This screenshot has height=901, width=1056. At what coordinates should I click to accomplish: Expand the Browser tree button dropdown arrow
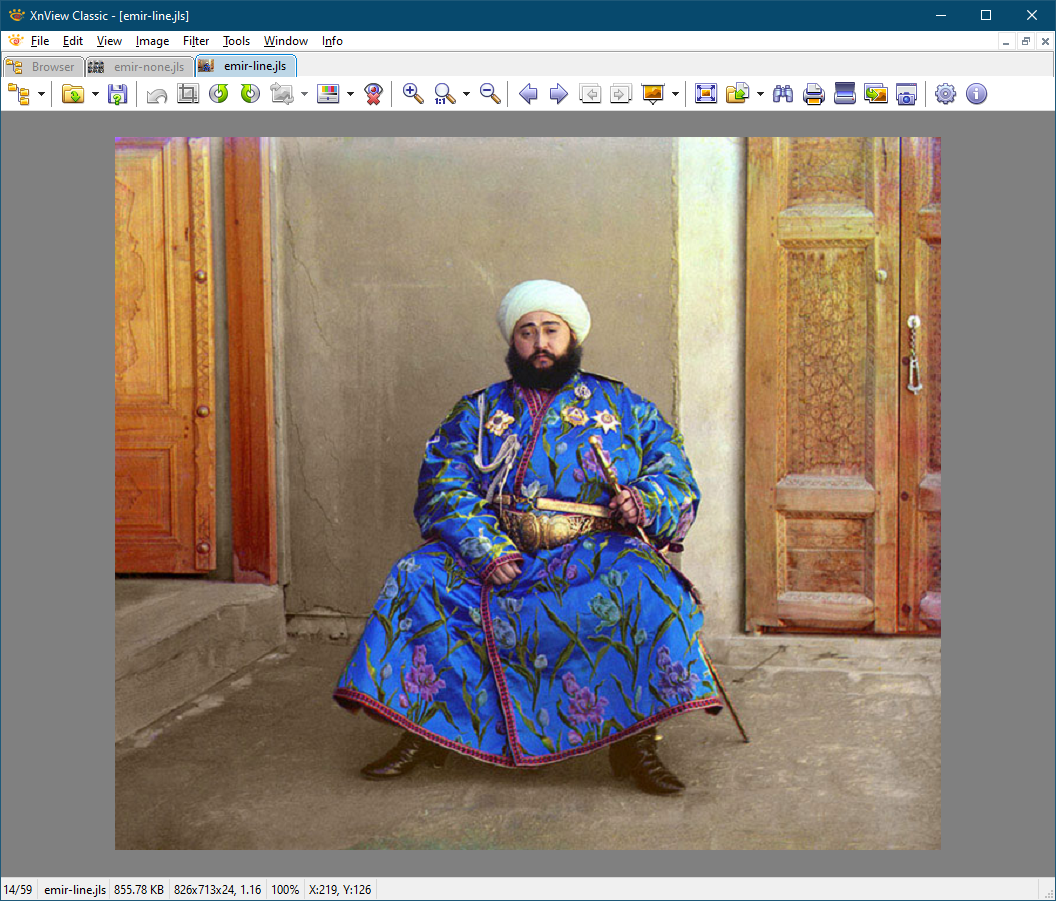click(x=41, y=94)
